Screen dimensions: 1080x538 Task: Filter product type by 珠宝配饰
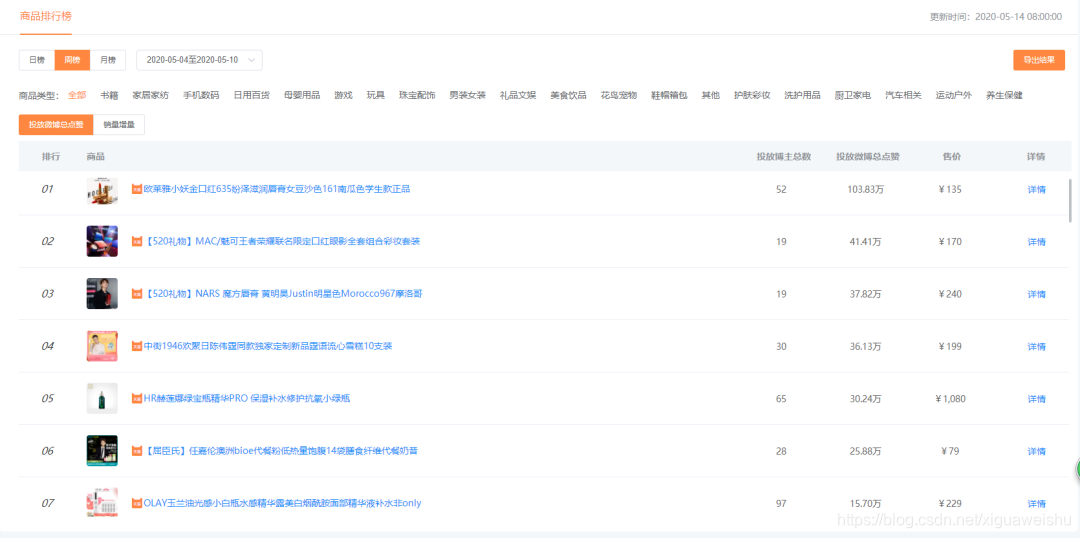tap(417, 95)
